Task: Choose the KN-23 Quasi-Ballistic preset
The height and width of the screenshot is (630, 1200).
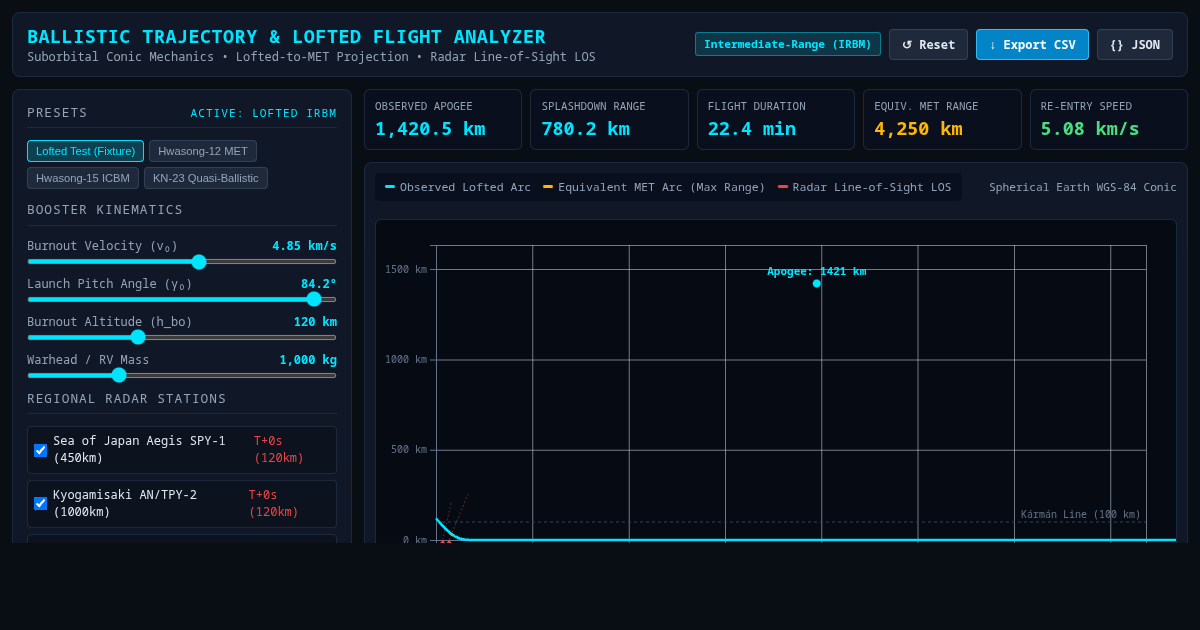Action: (x=206, y=178)
